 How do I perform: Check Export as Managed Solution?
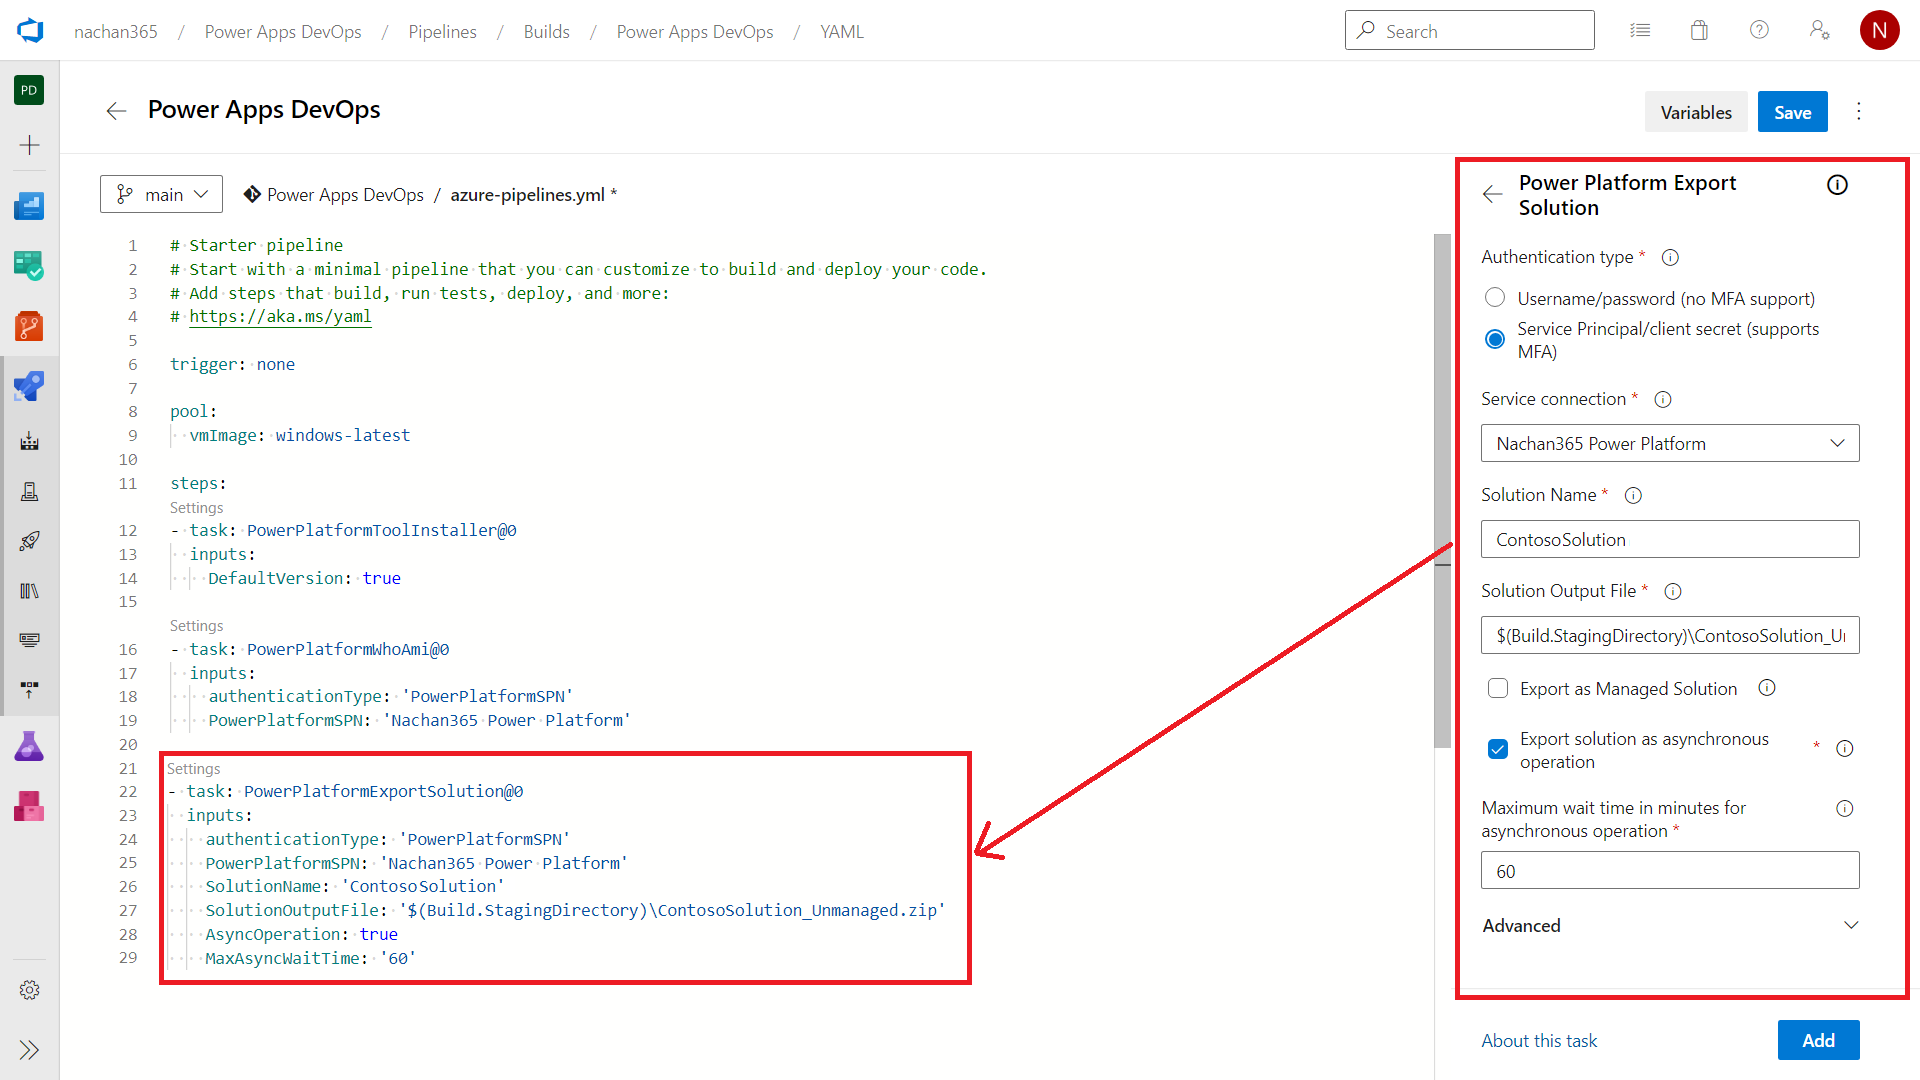click(x=1498, y=688)
